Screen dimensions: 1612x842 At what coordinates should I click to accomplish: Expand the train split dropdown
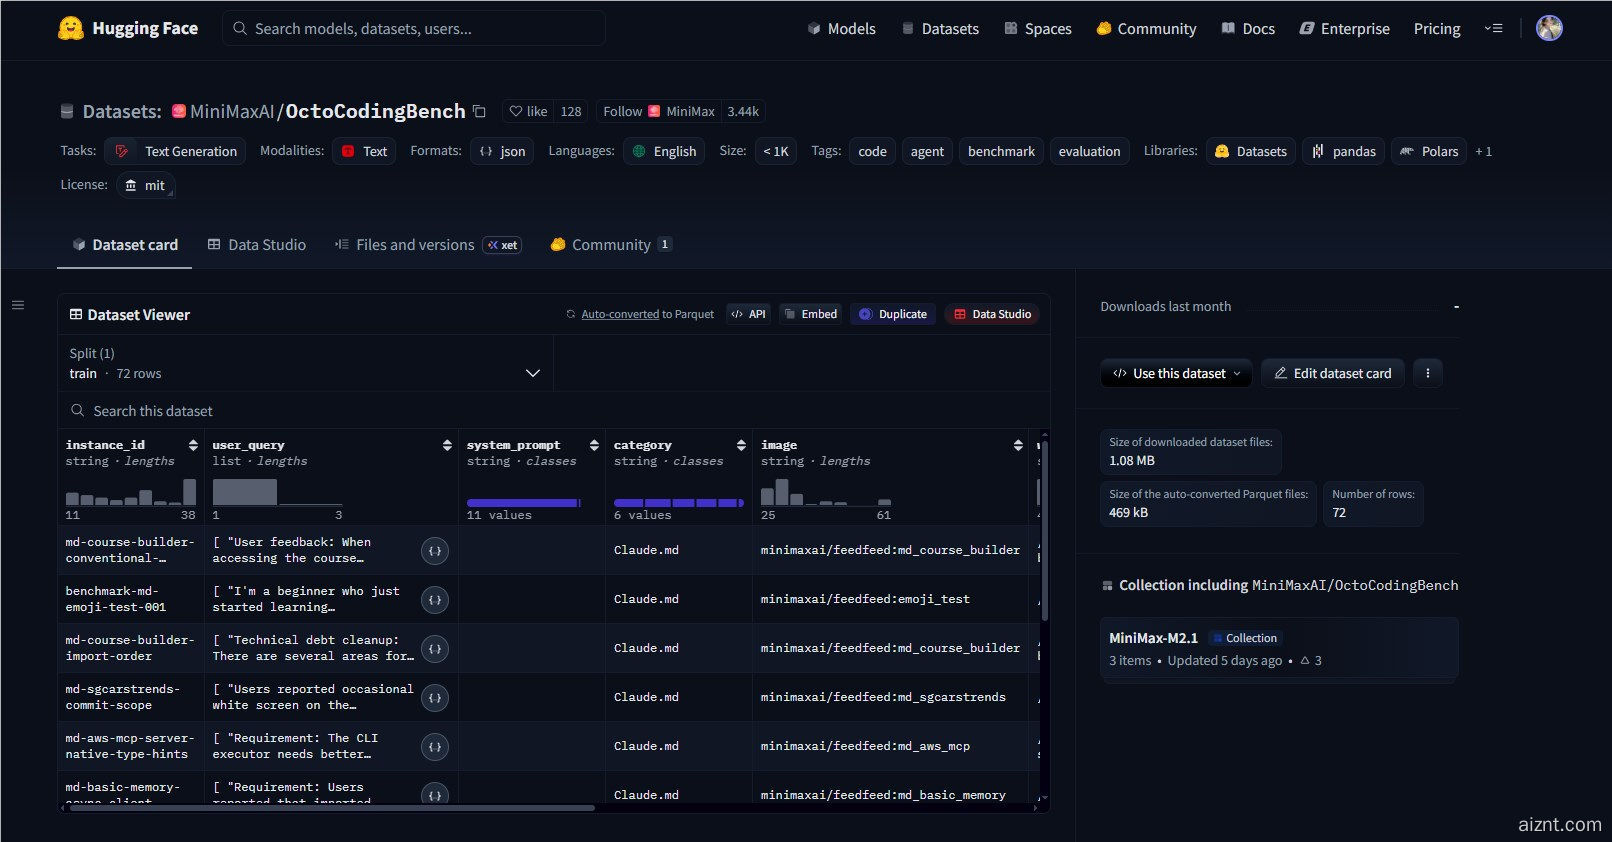(x=532, y=373)
